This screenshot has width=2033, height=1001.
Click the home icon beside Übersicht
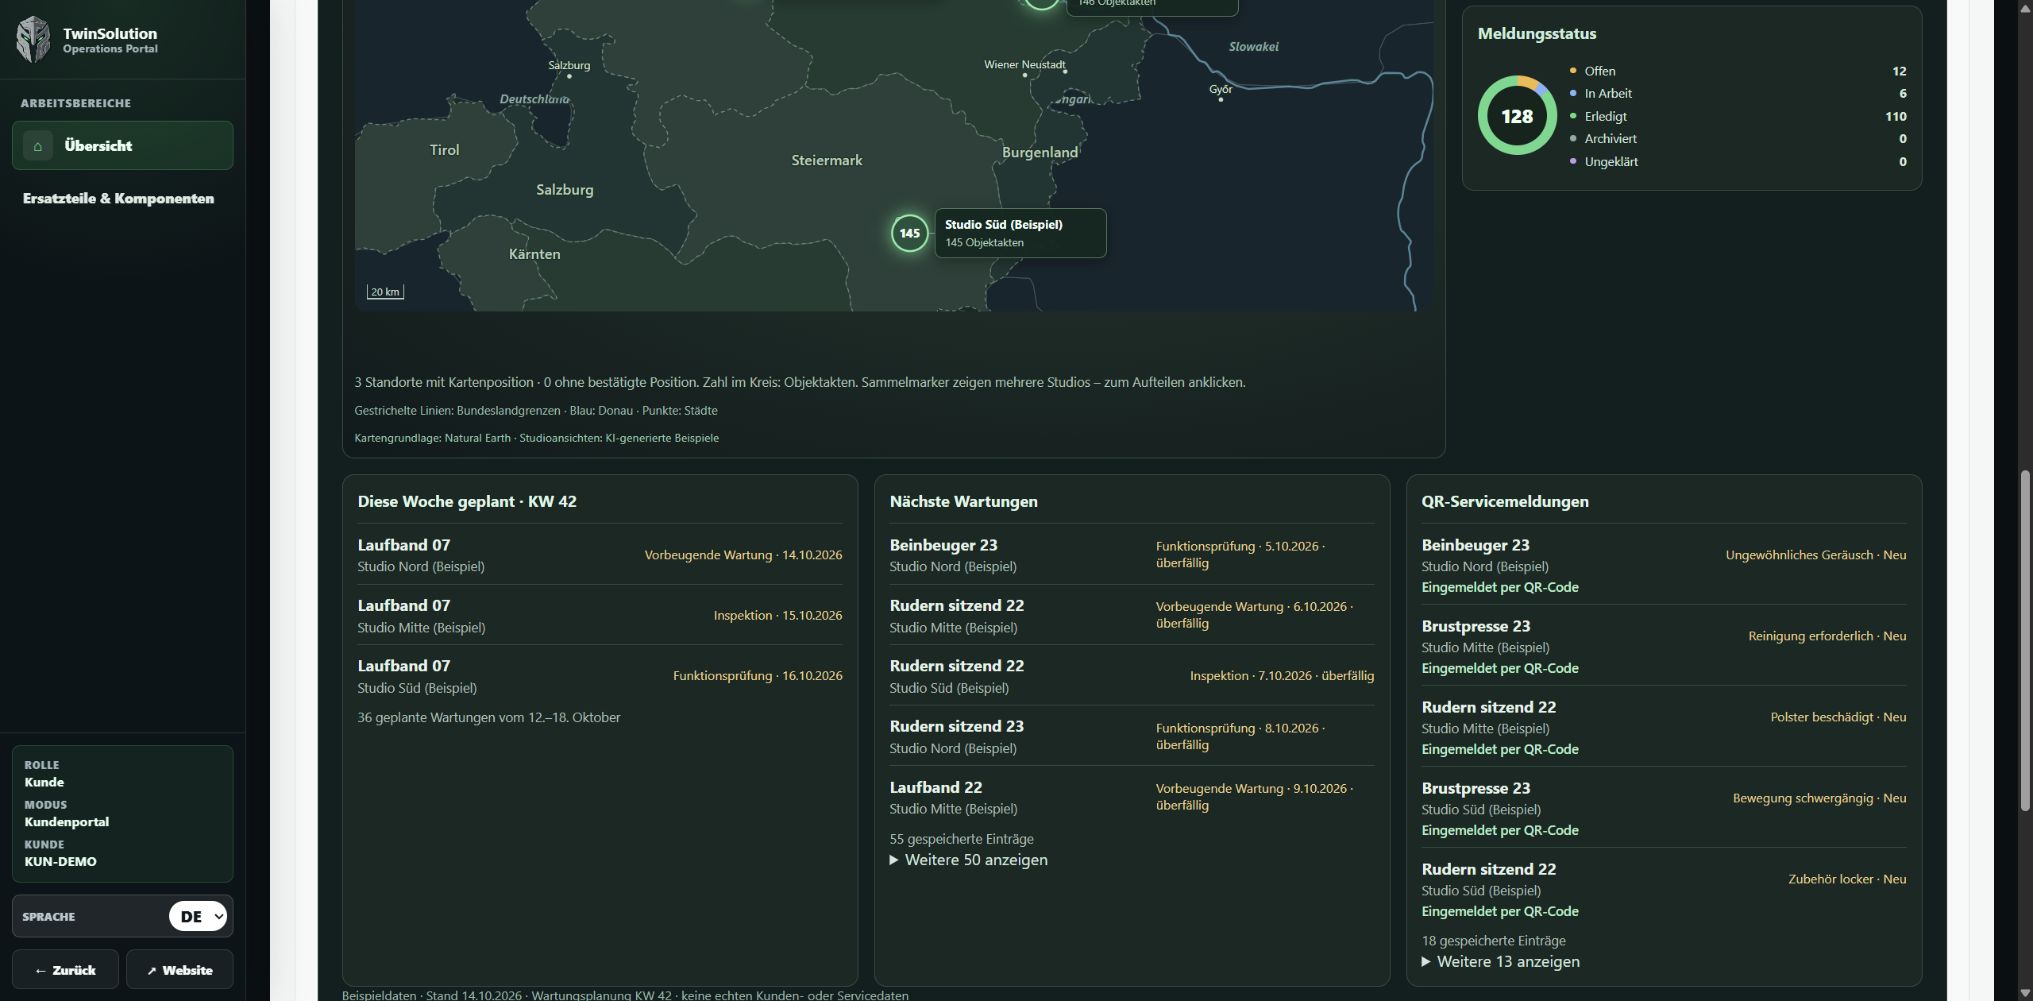[x=37, y=146]
